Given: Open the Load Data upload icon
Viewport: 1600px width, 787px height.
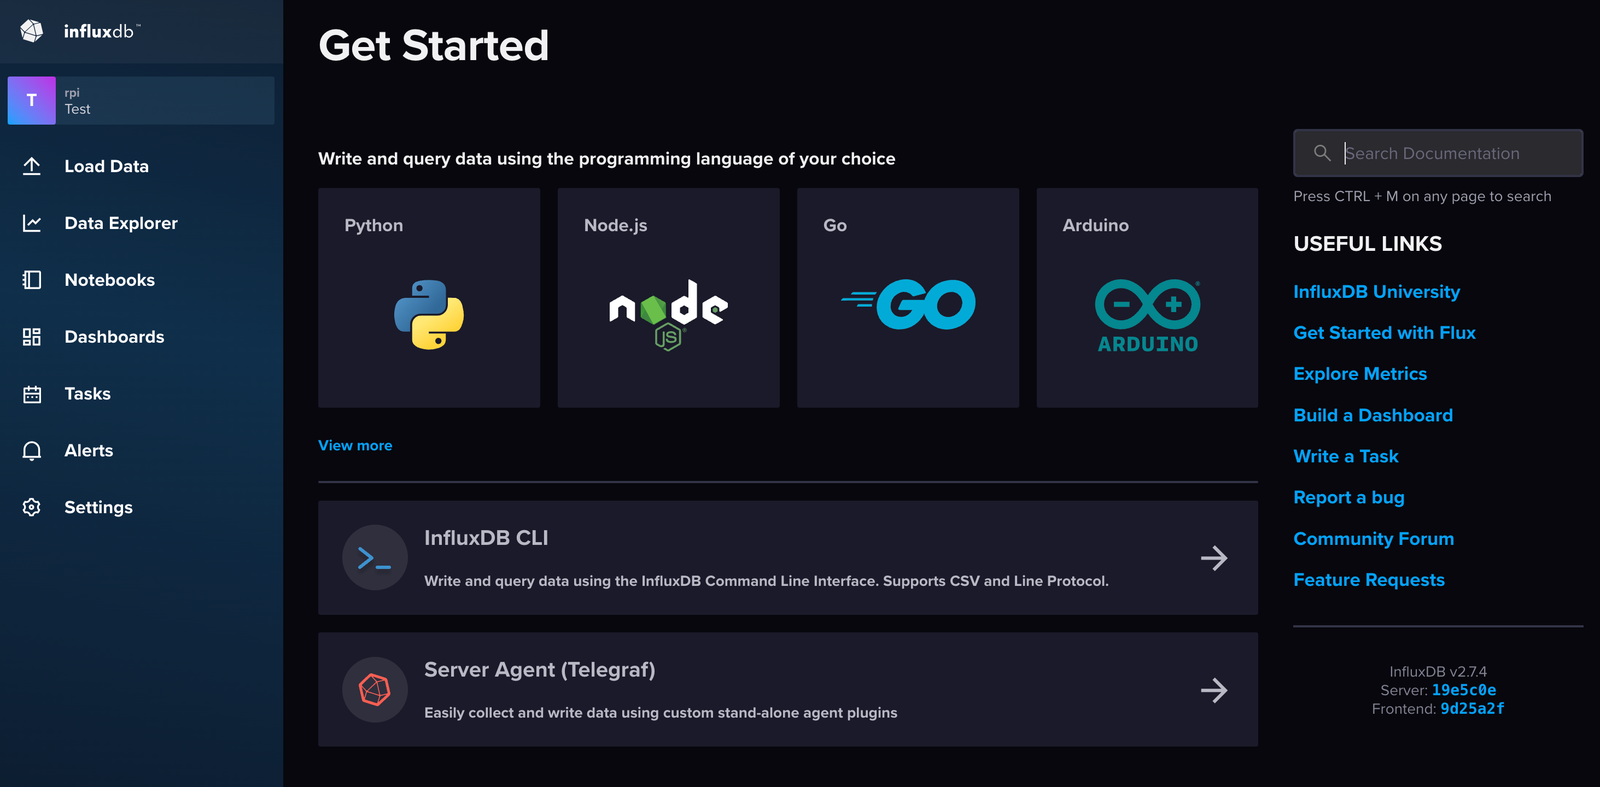Looking at the screenshot, I should click(x=32, y=166).
